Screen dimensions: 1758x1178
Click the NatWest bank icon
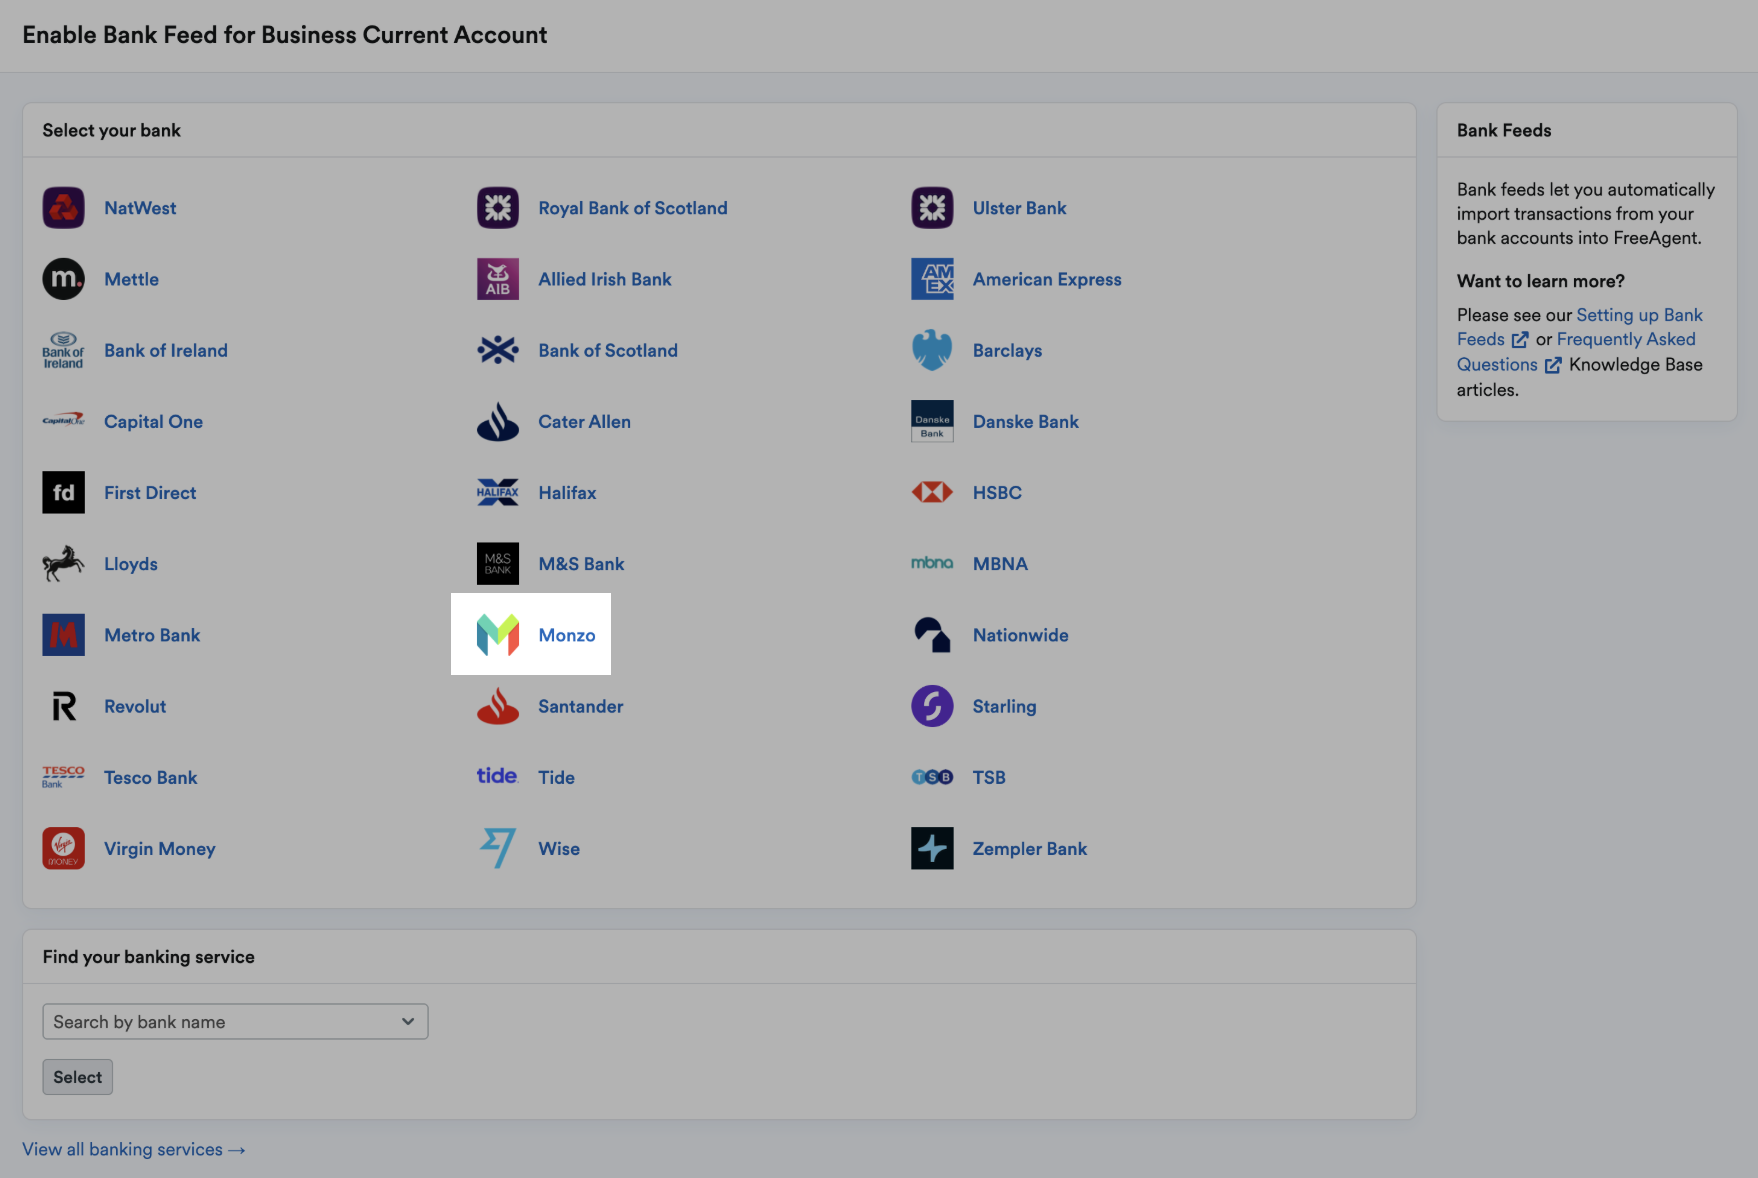pyautogui.click(x=63, y=207)
